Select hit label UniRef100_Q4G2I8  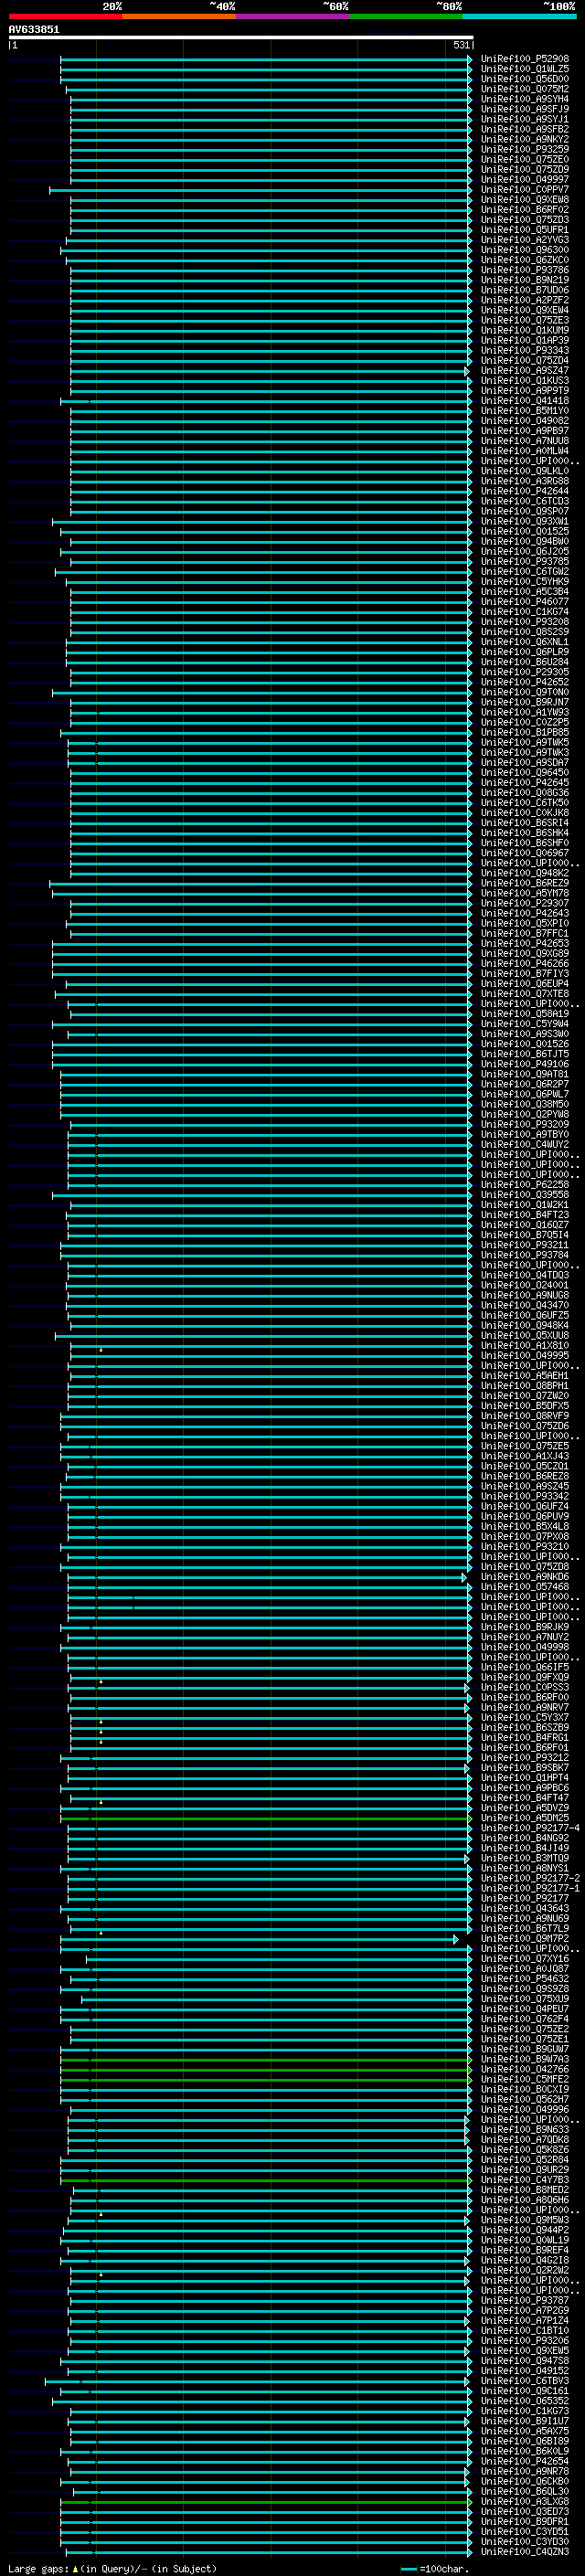pyautogui.click(x=525, y=2260)
